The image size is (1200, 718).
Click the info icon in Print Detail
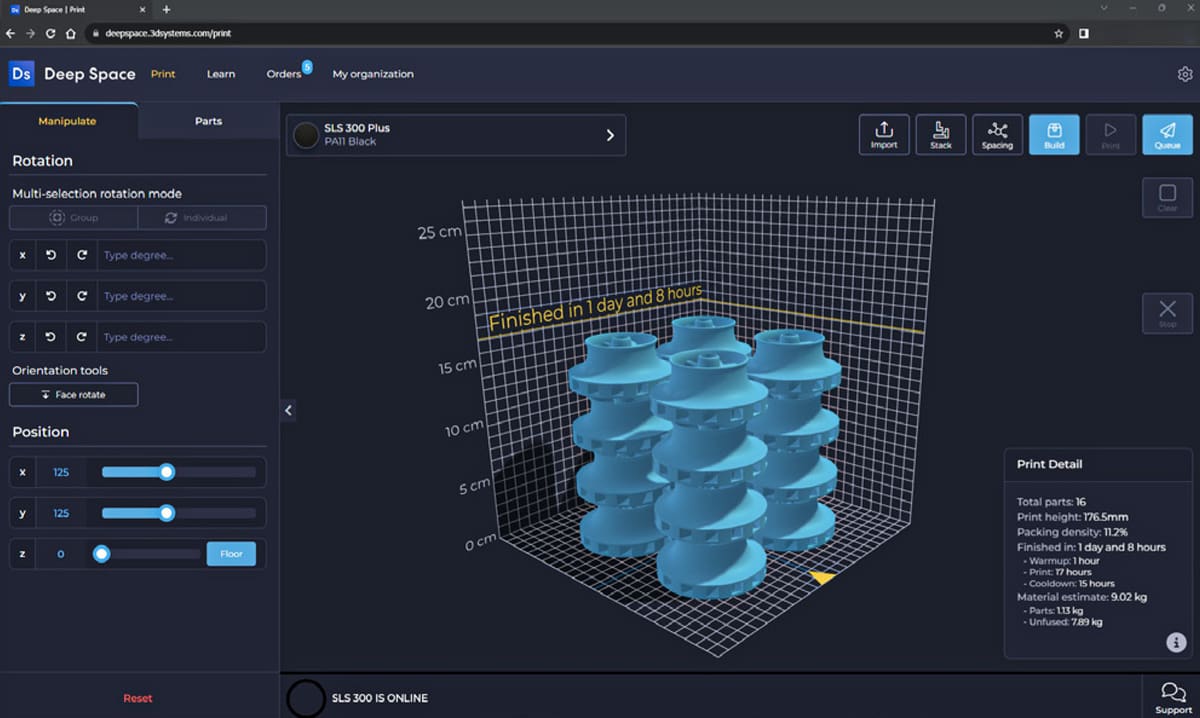[x=1176, y=642]
